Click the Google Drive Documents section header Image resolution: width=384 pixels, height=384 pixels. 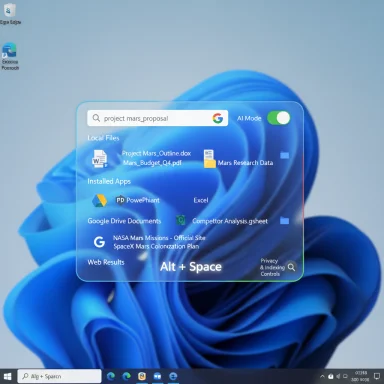(x=124, y=221)
